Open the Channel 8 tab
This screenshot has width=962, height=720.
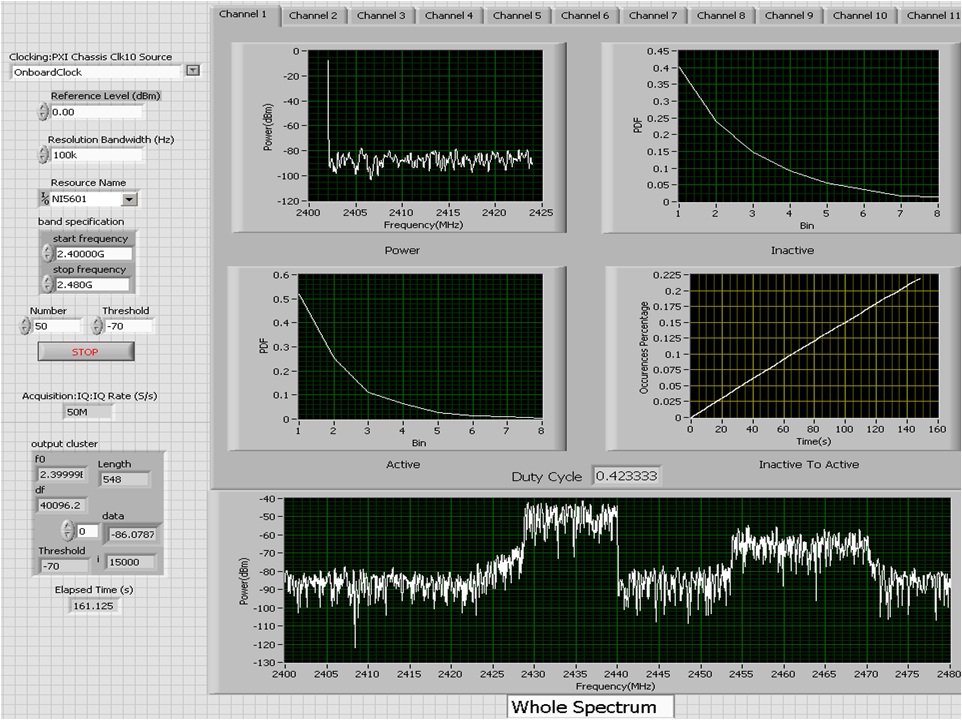pyautogui.click(x=720, y=16)
